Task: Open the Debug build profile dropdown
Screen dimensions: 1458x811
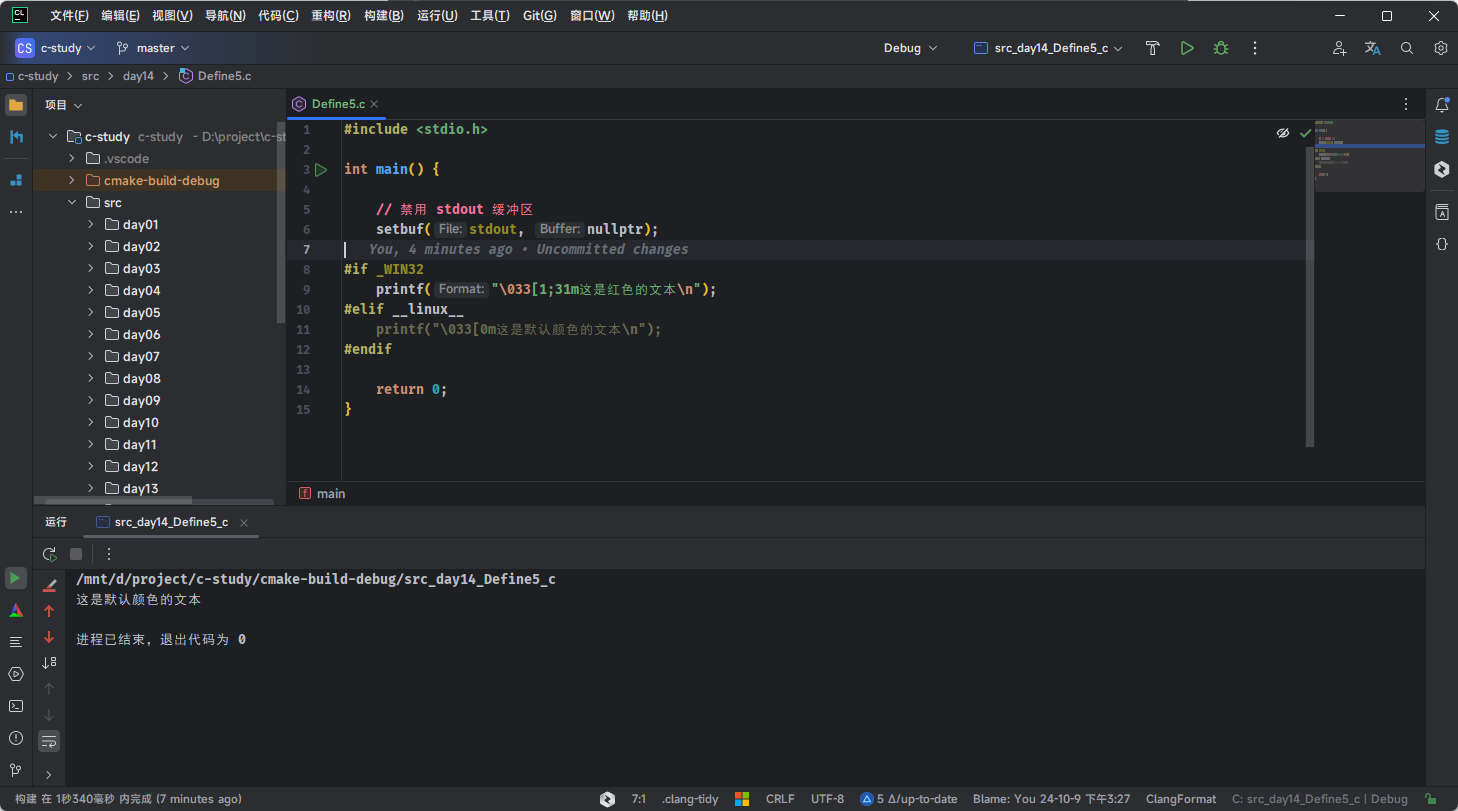Action: [910, 48]
